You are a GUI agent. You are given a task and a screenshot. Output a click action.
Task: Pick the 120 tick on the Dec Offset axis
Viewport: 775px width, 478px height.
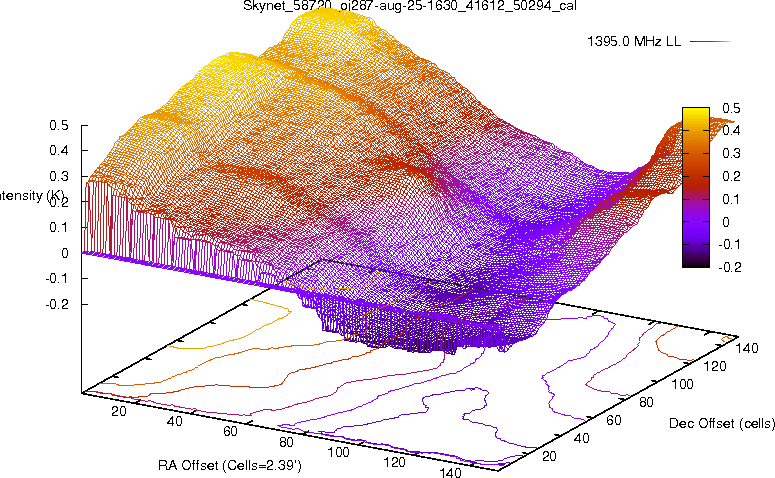click(715, 366)
